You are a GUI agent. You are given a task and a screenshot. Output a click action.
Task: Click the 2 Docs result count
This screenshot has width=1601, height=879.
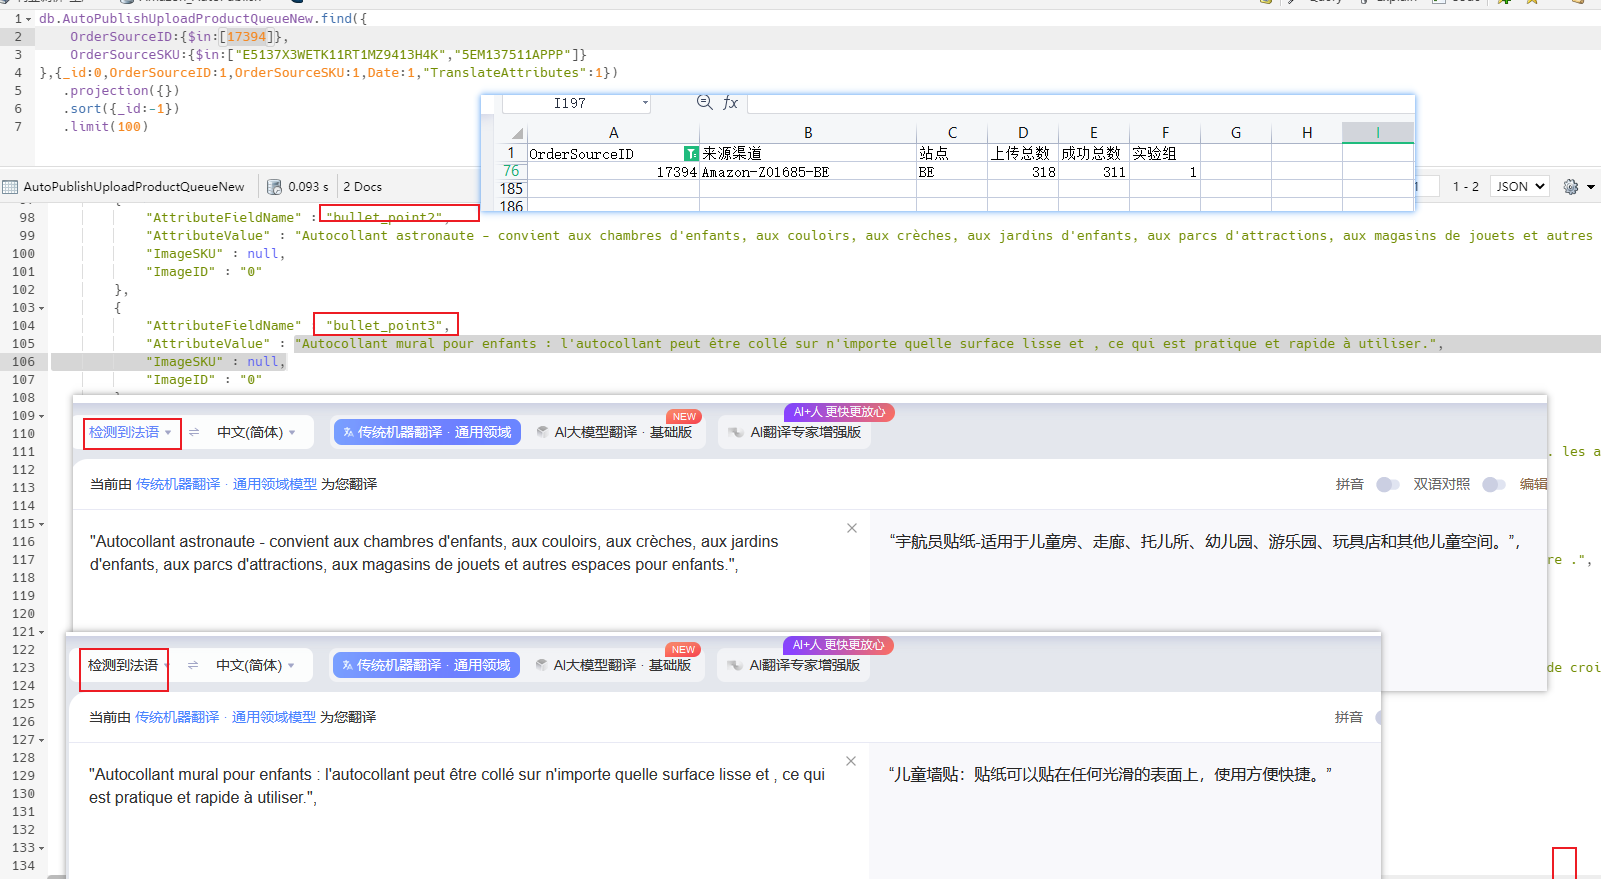(362, 187)
